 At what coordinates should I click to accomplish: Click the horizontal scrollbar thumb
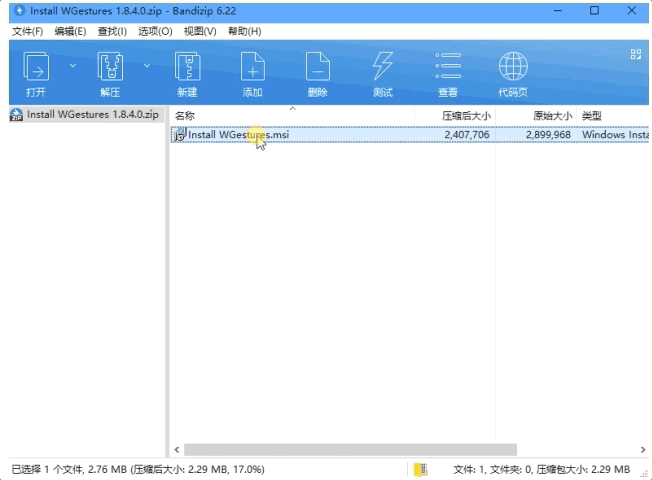tap(350, 450)
